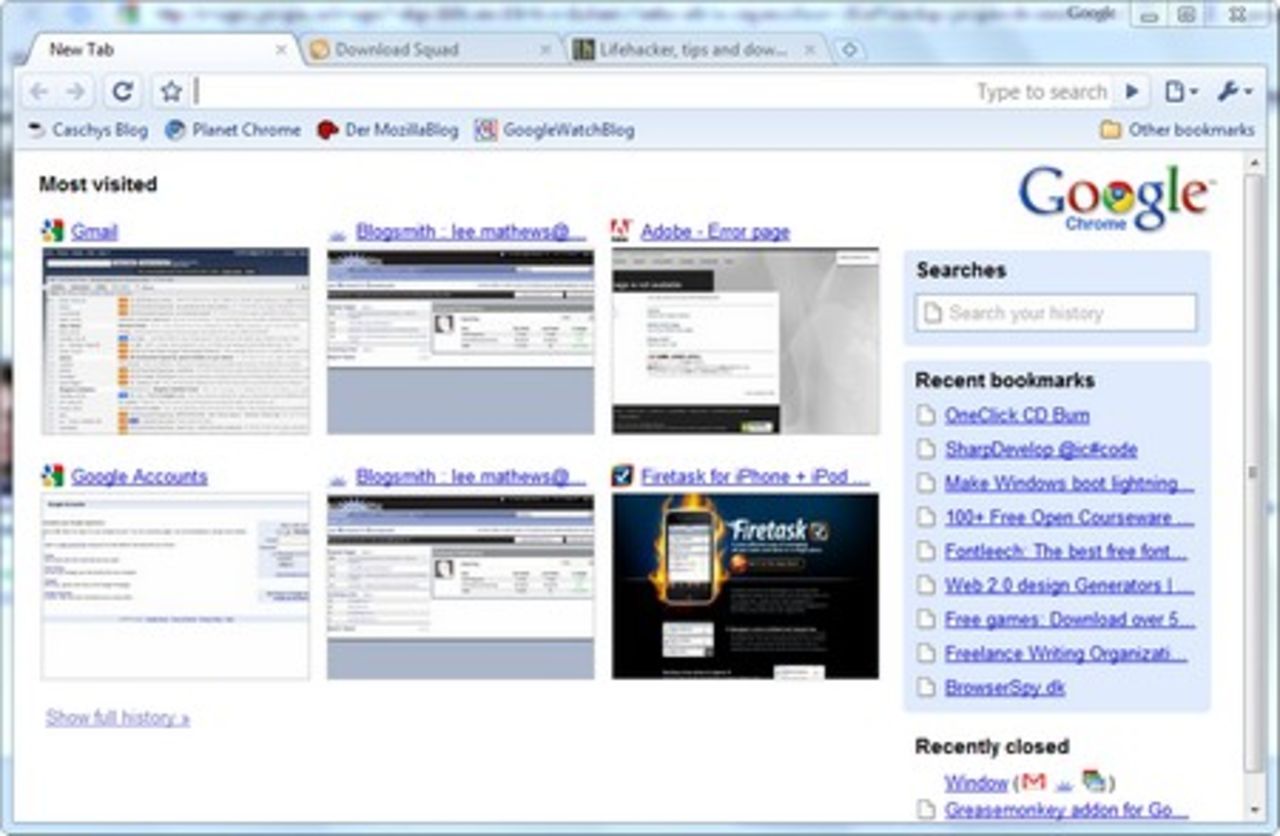
Task: Open OneClick CD Burn bookmark
Action: (1016, 415)
